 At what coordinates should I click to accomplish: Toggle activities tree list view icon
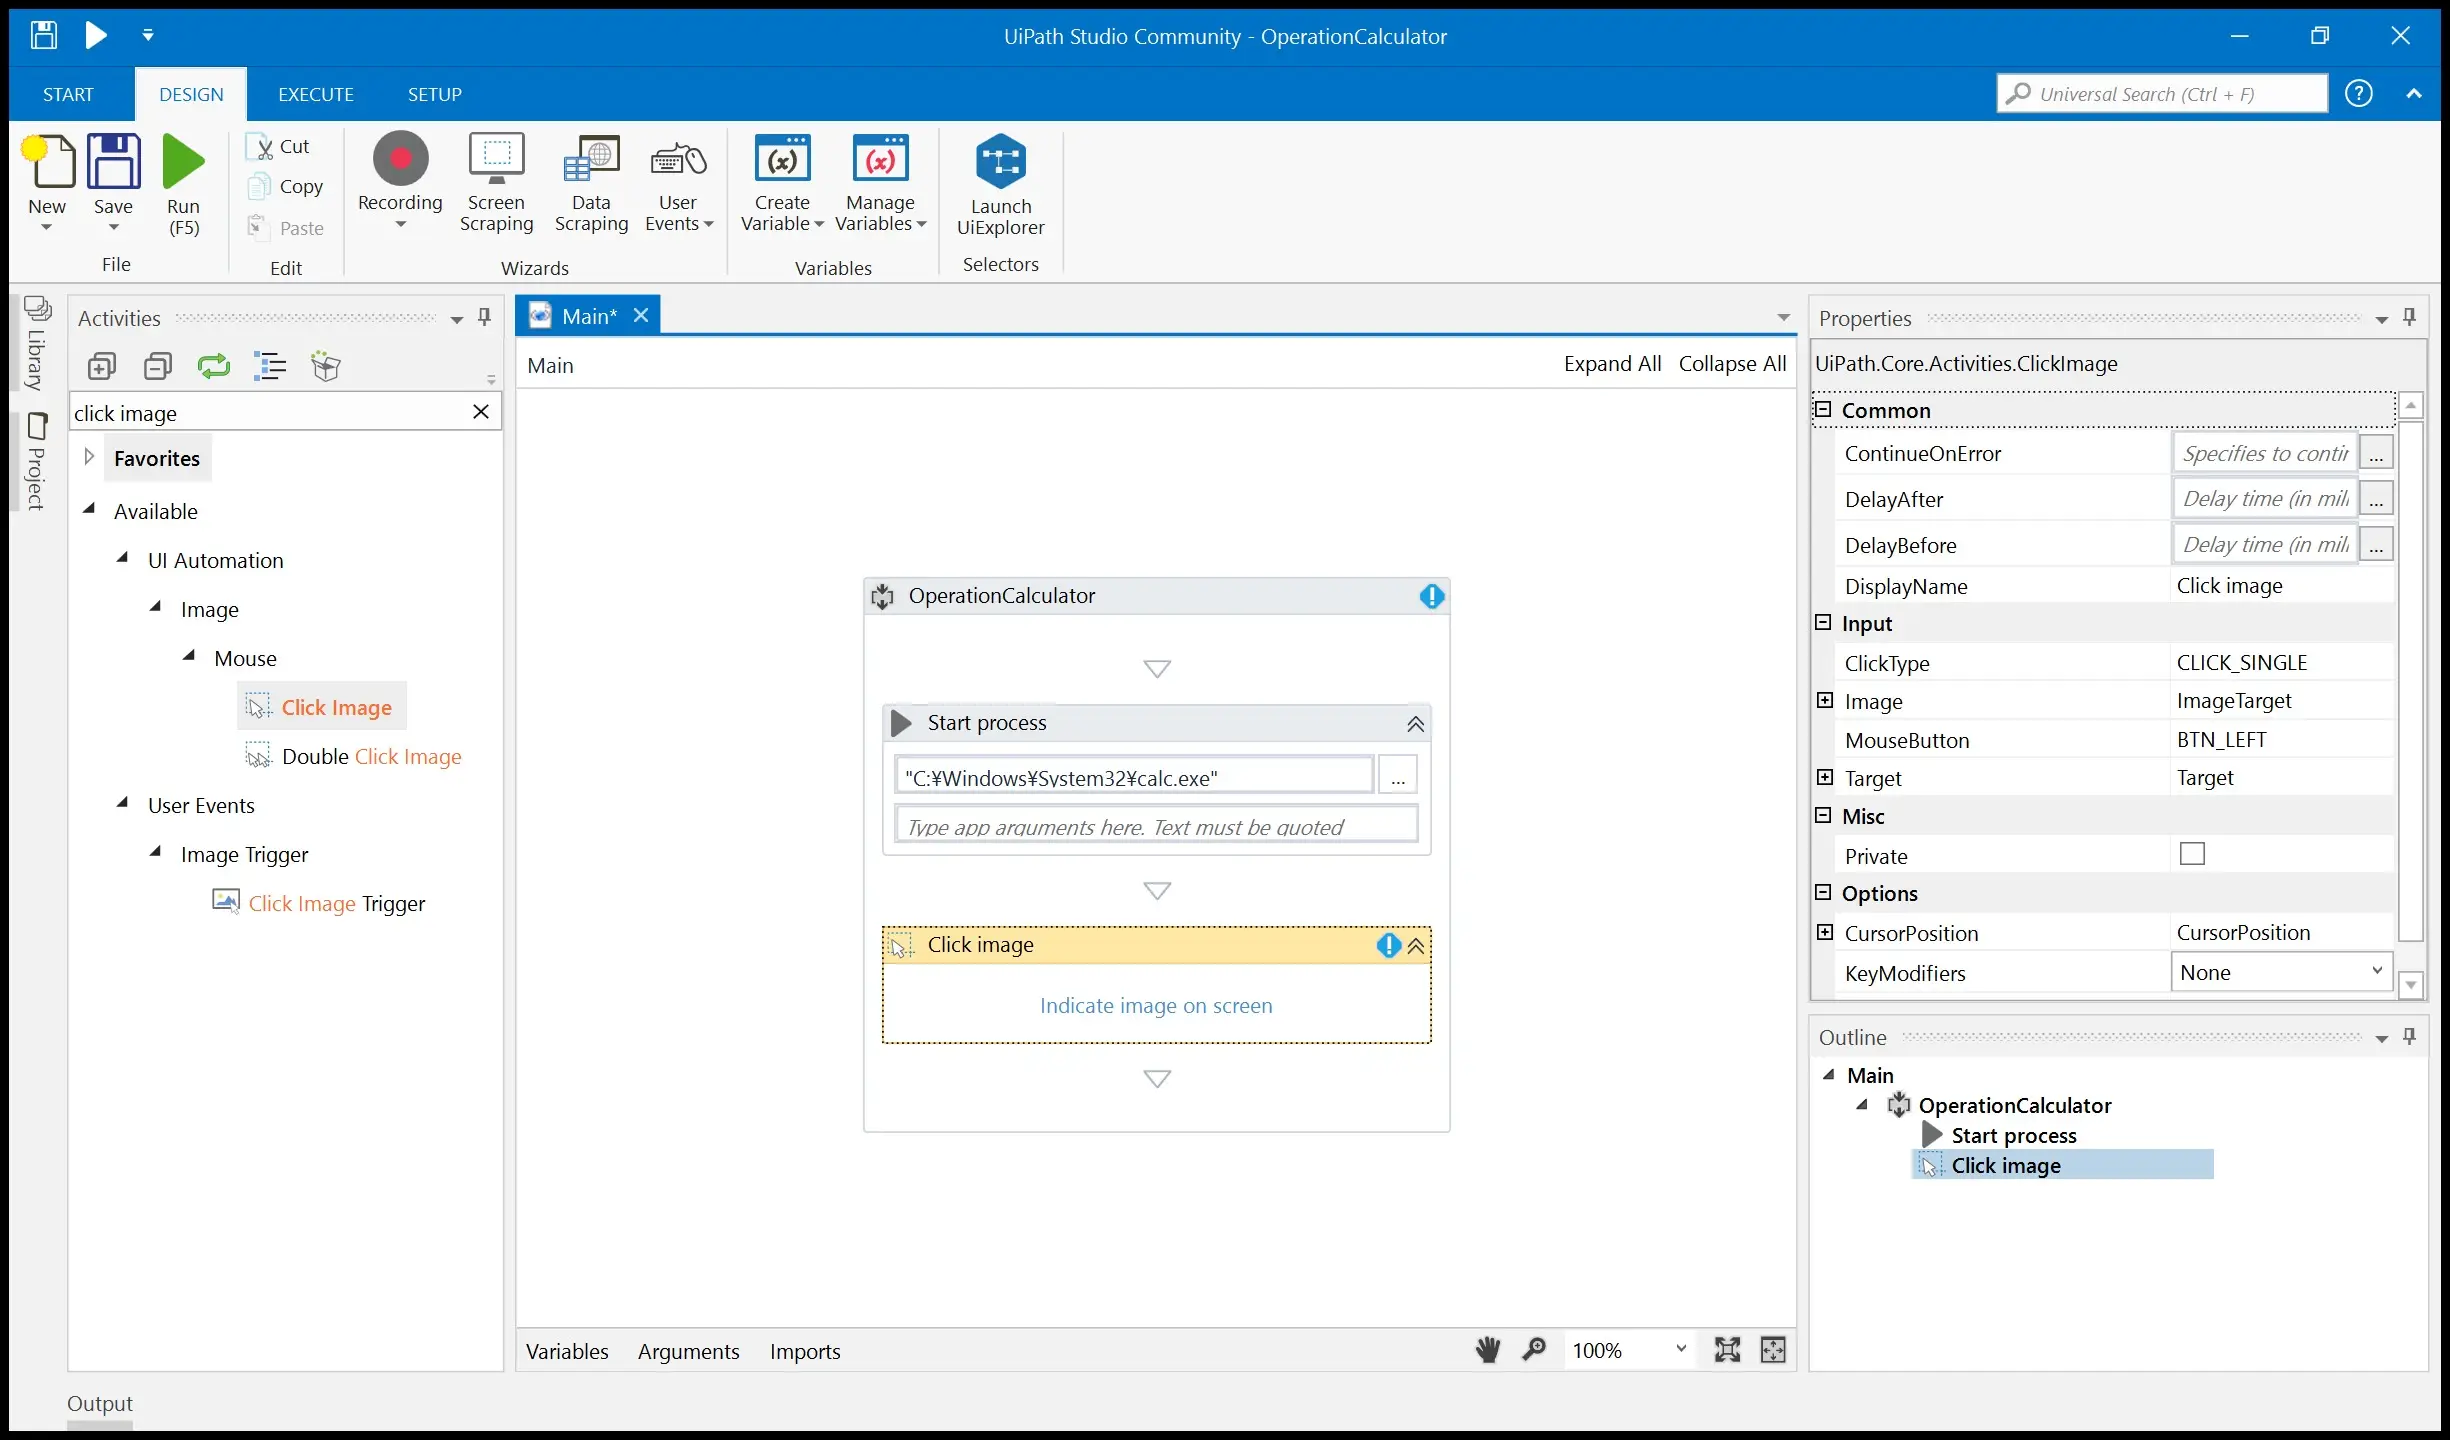(x=270, y=367)
